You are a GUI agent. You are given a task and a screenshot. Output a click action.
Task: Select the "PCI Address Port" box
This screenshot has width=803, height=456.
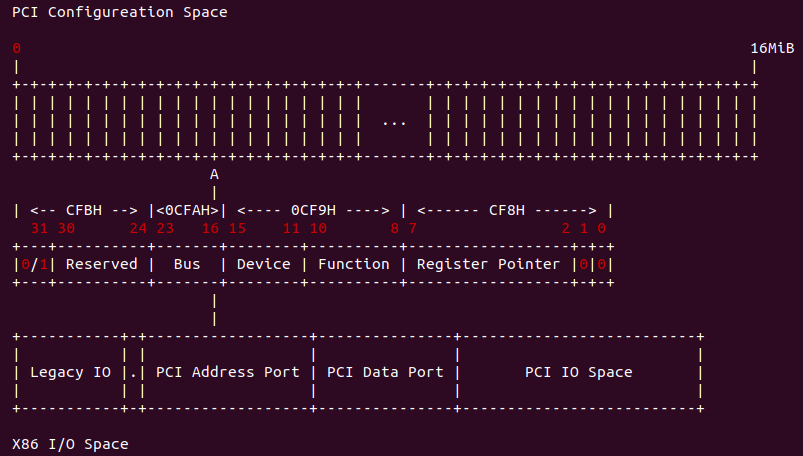(x=228, y=372)
